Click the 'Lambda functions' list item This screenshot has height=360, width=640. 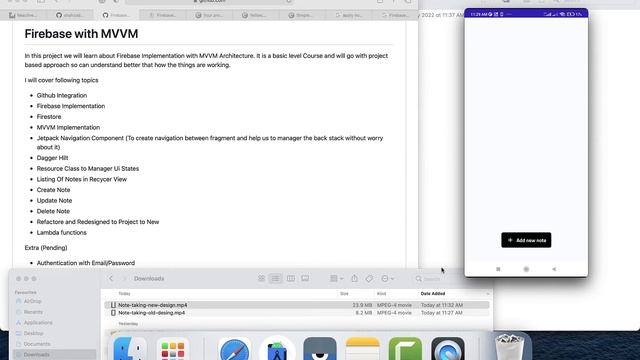point(62,232)
